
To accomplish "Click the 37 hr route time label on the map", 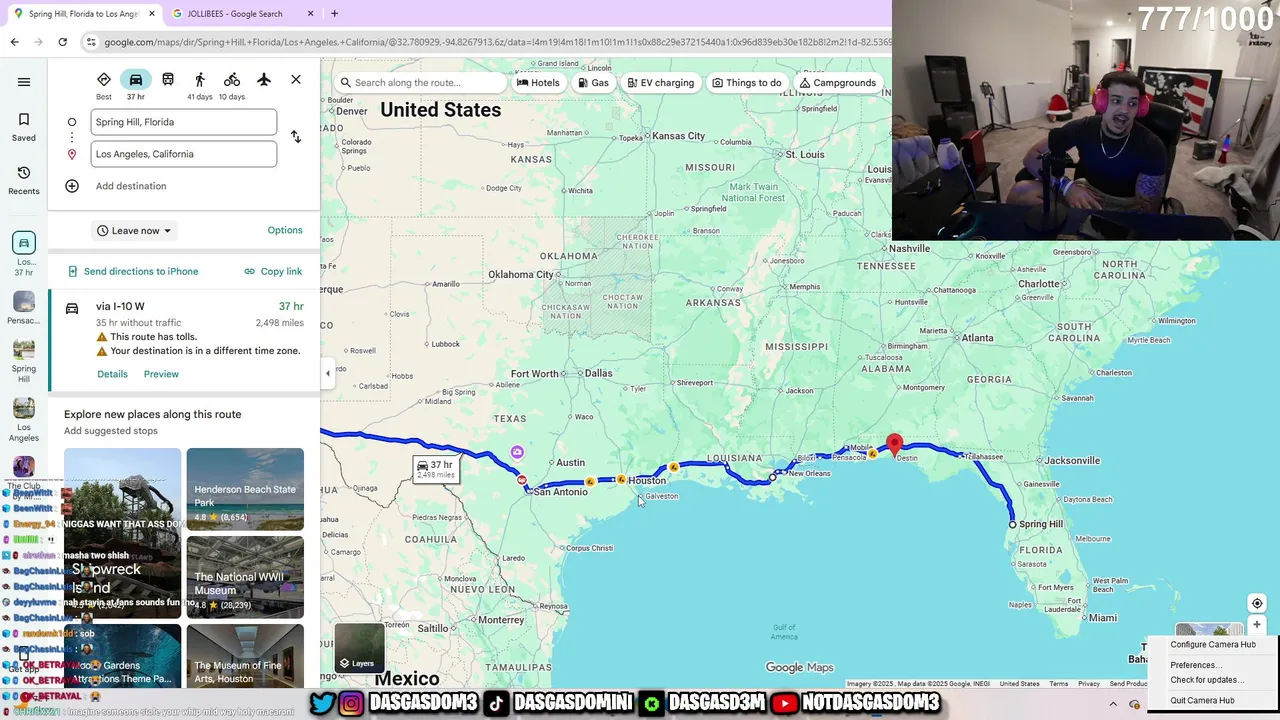I will 436,469.
